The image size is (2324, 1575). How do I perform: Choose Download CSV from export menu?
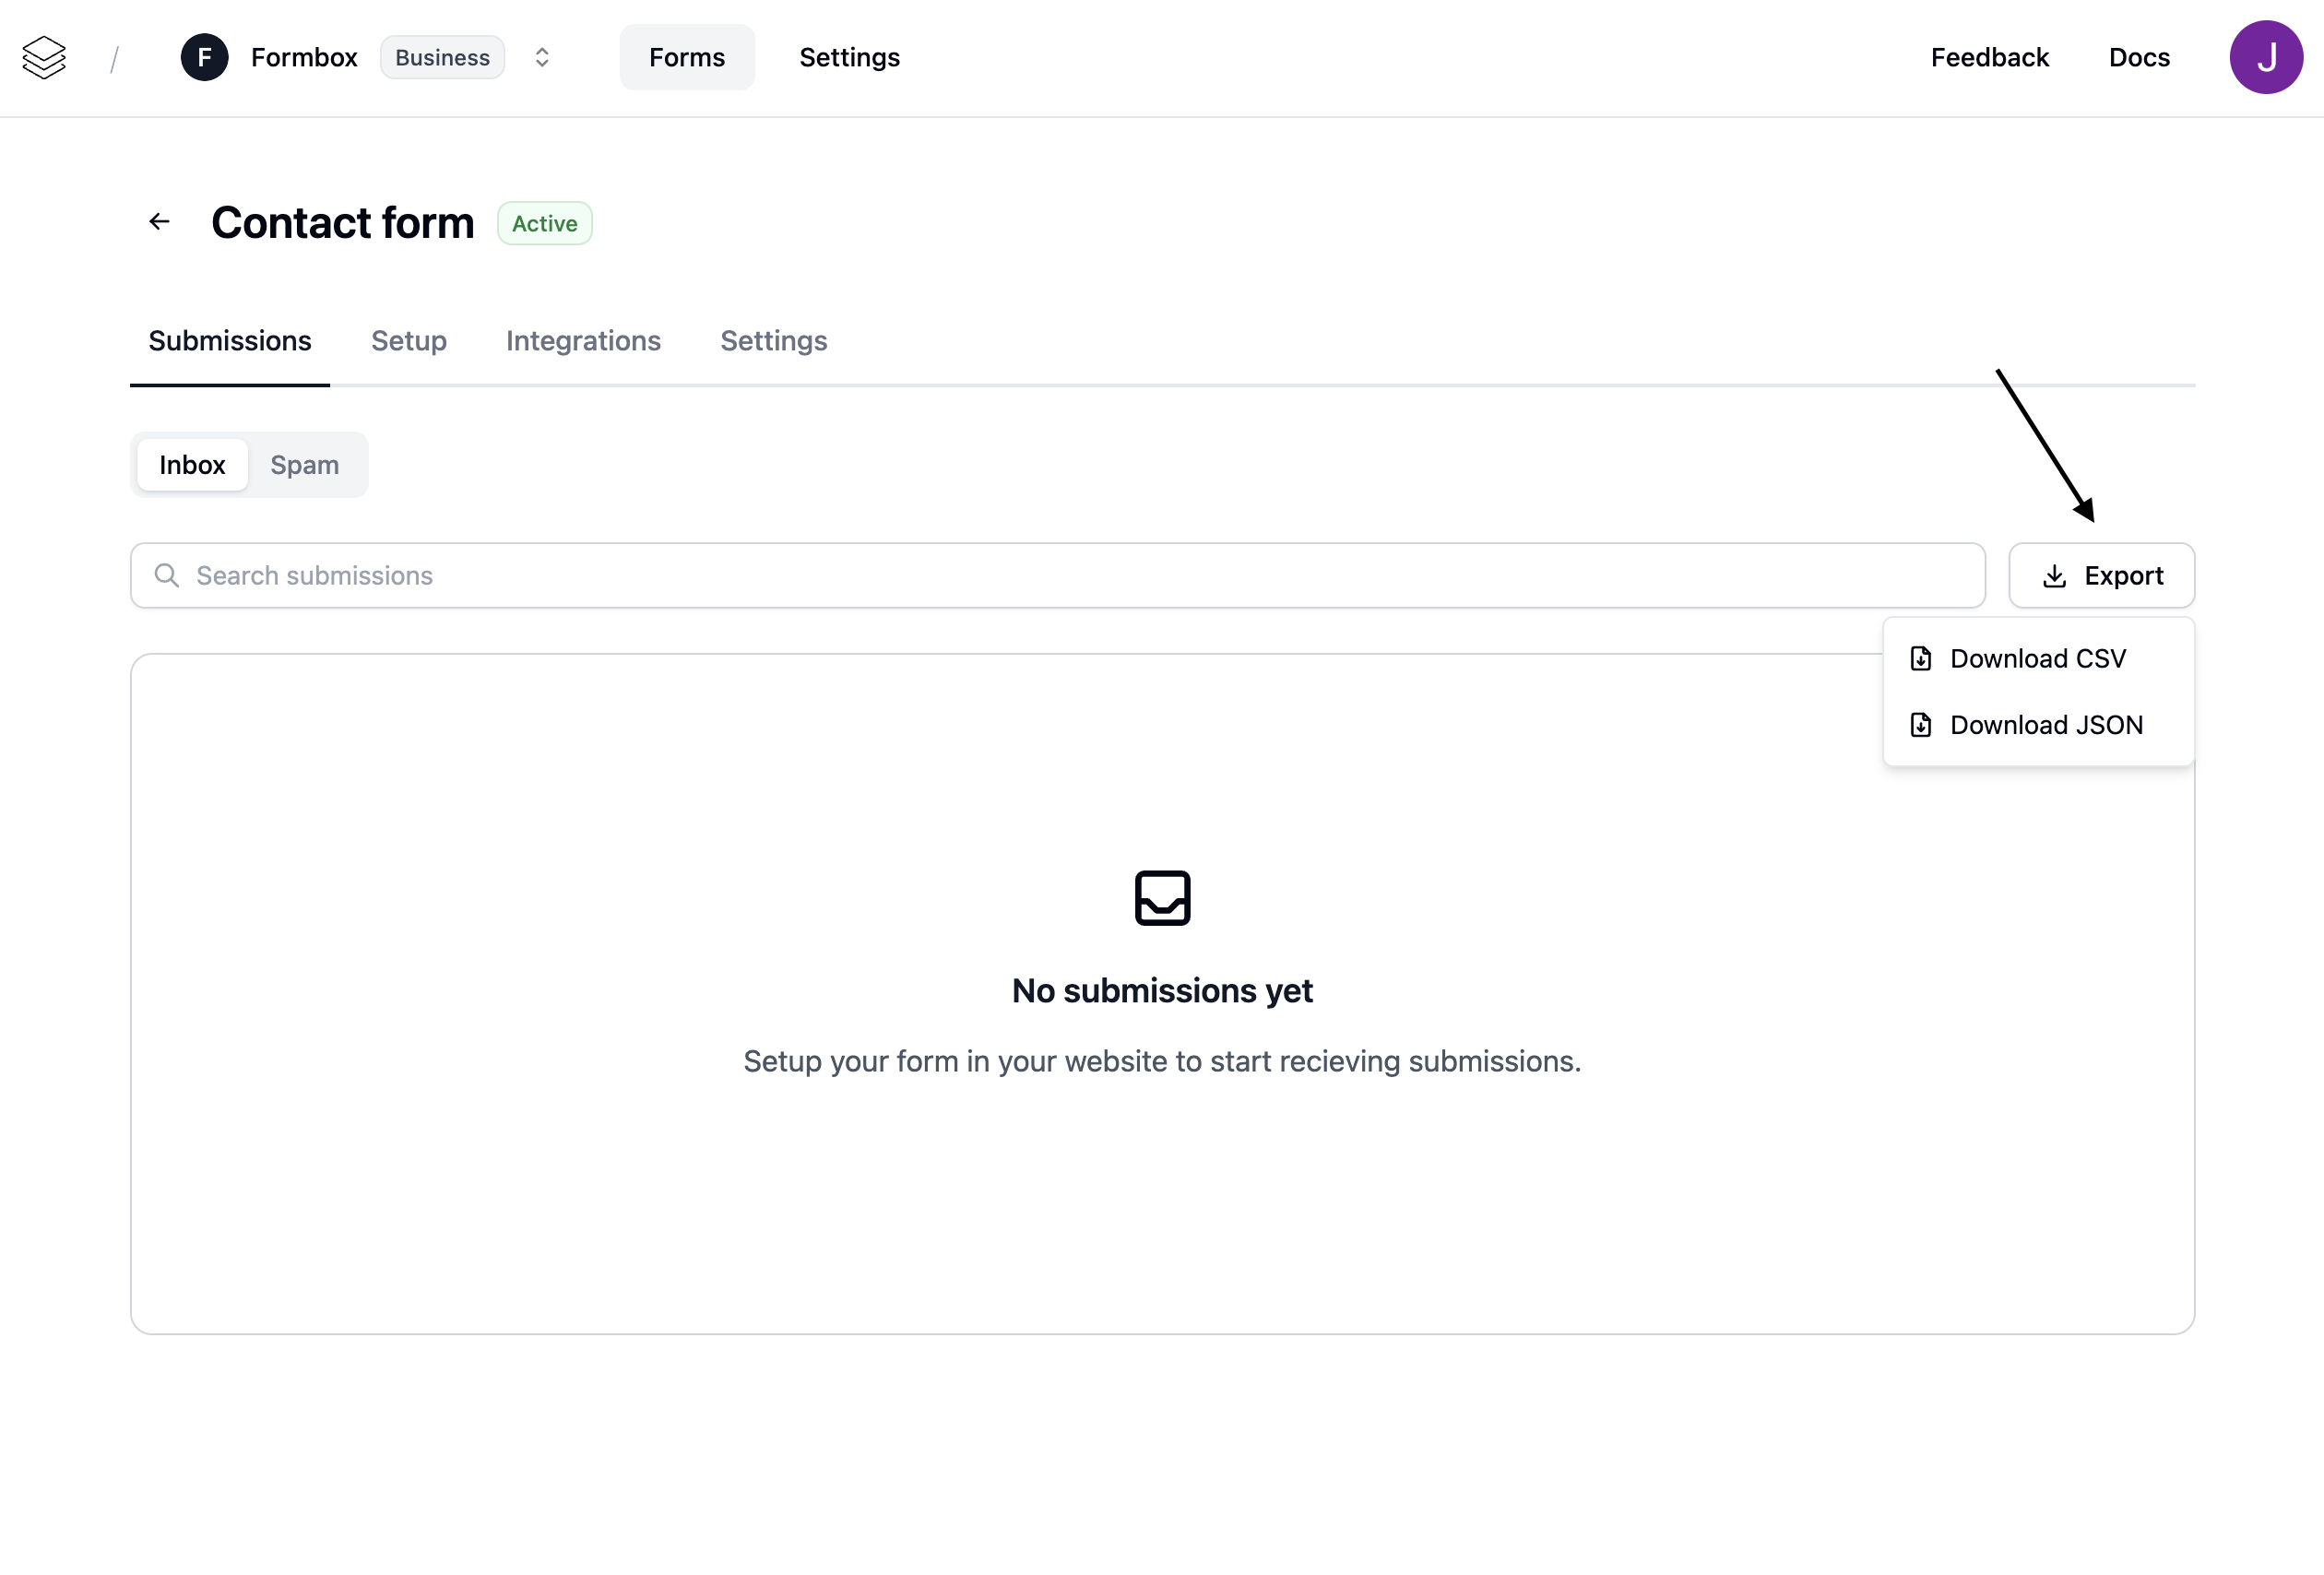(x=2037, y=659)
